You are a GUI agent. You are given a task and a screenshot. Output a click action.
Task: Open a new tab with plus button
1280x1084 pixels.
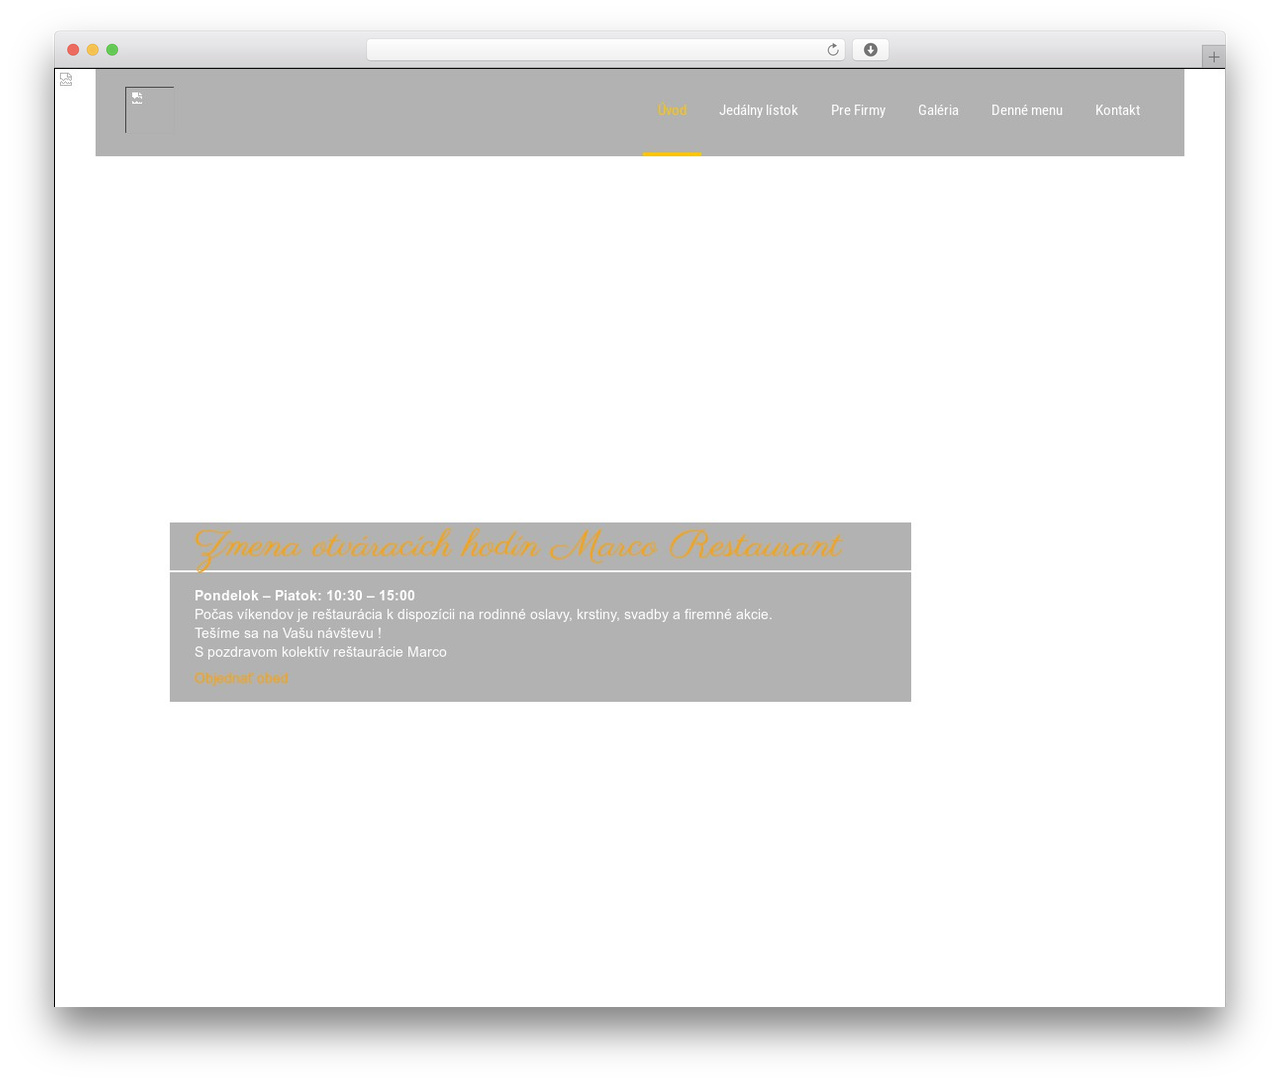click(x=1213, y=57)
